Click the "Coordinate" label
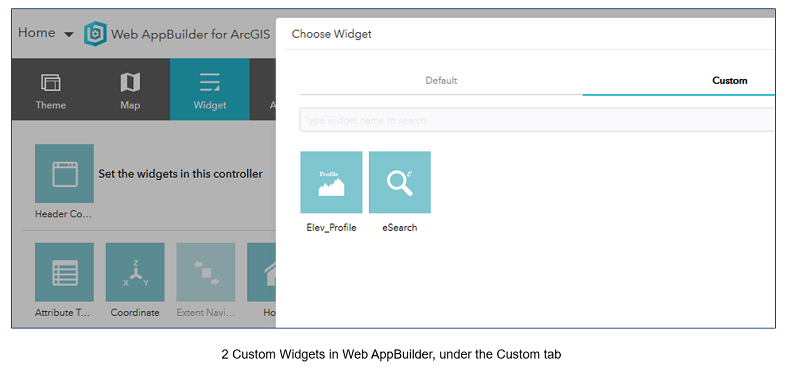This screenshot has width=789, height=388. click(x=135, y=313)
